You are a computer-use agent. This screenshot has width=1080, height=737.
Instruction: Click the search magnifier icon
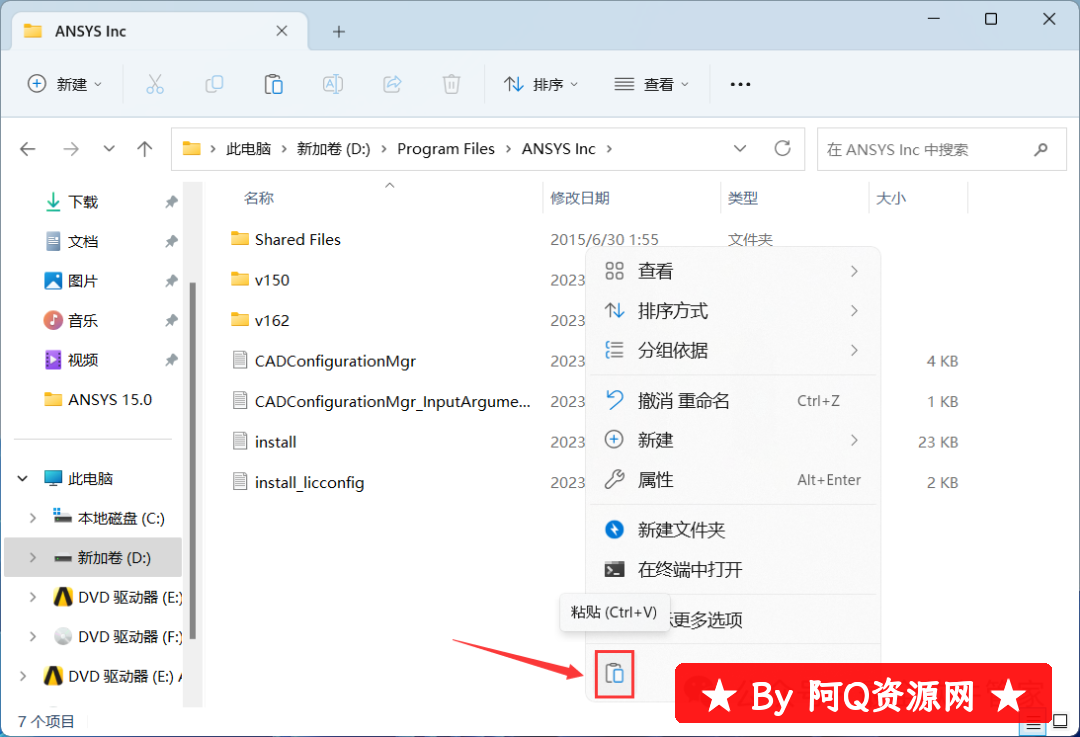pyautogui.click(x=1041, y=149)
